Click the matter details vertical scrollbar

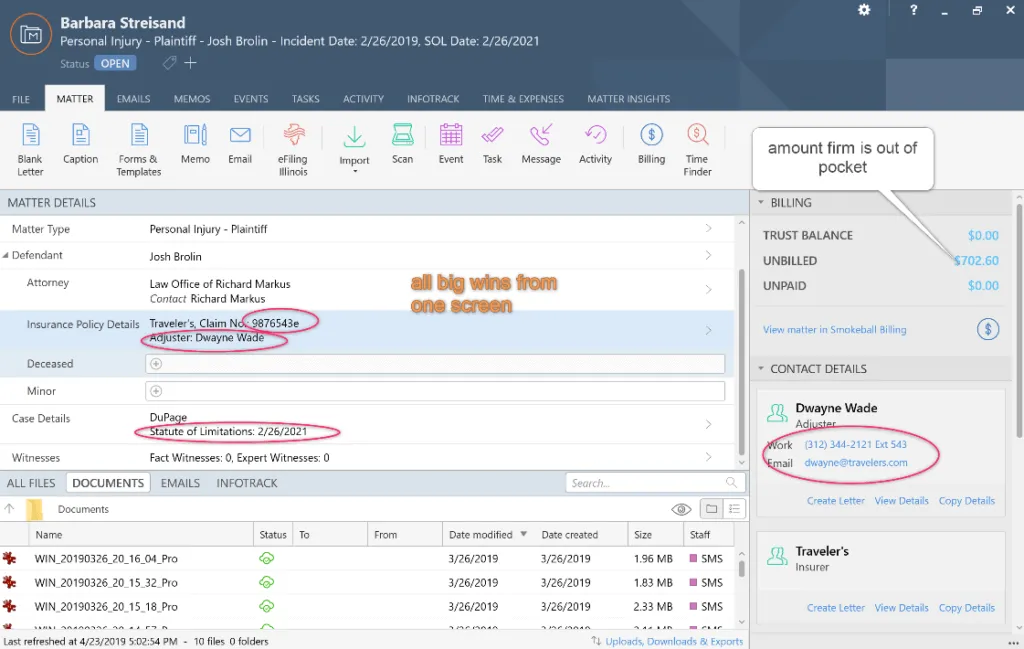pyautogui.click(x=741, y=362)
